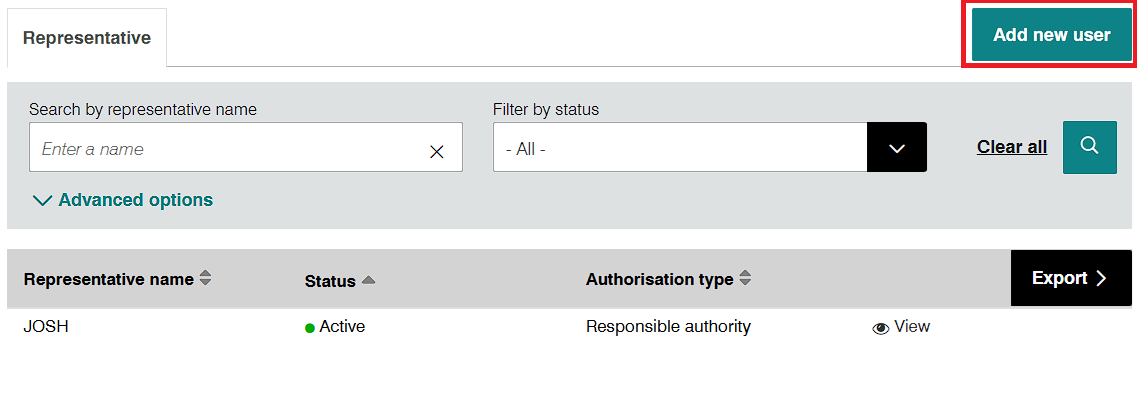Select the JOSH representative name
The width and height of the screenshot is (1137, 407).
(x=46, y=326)
